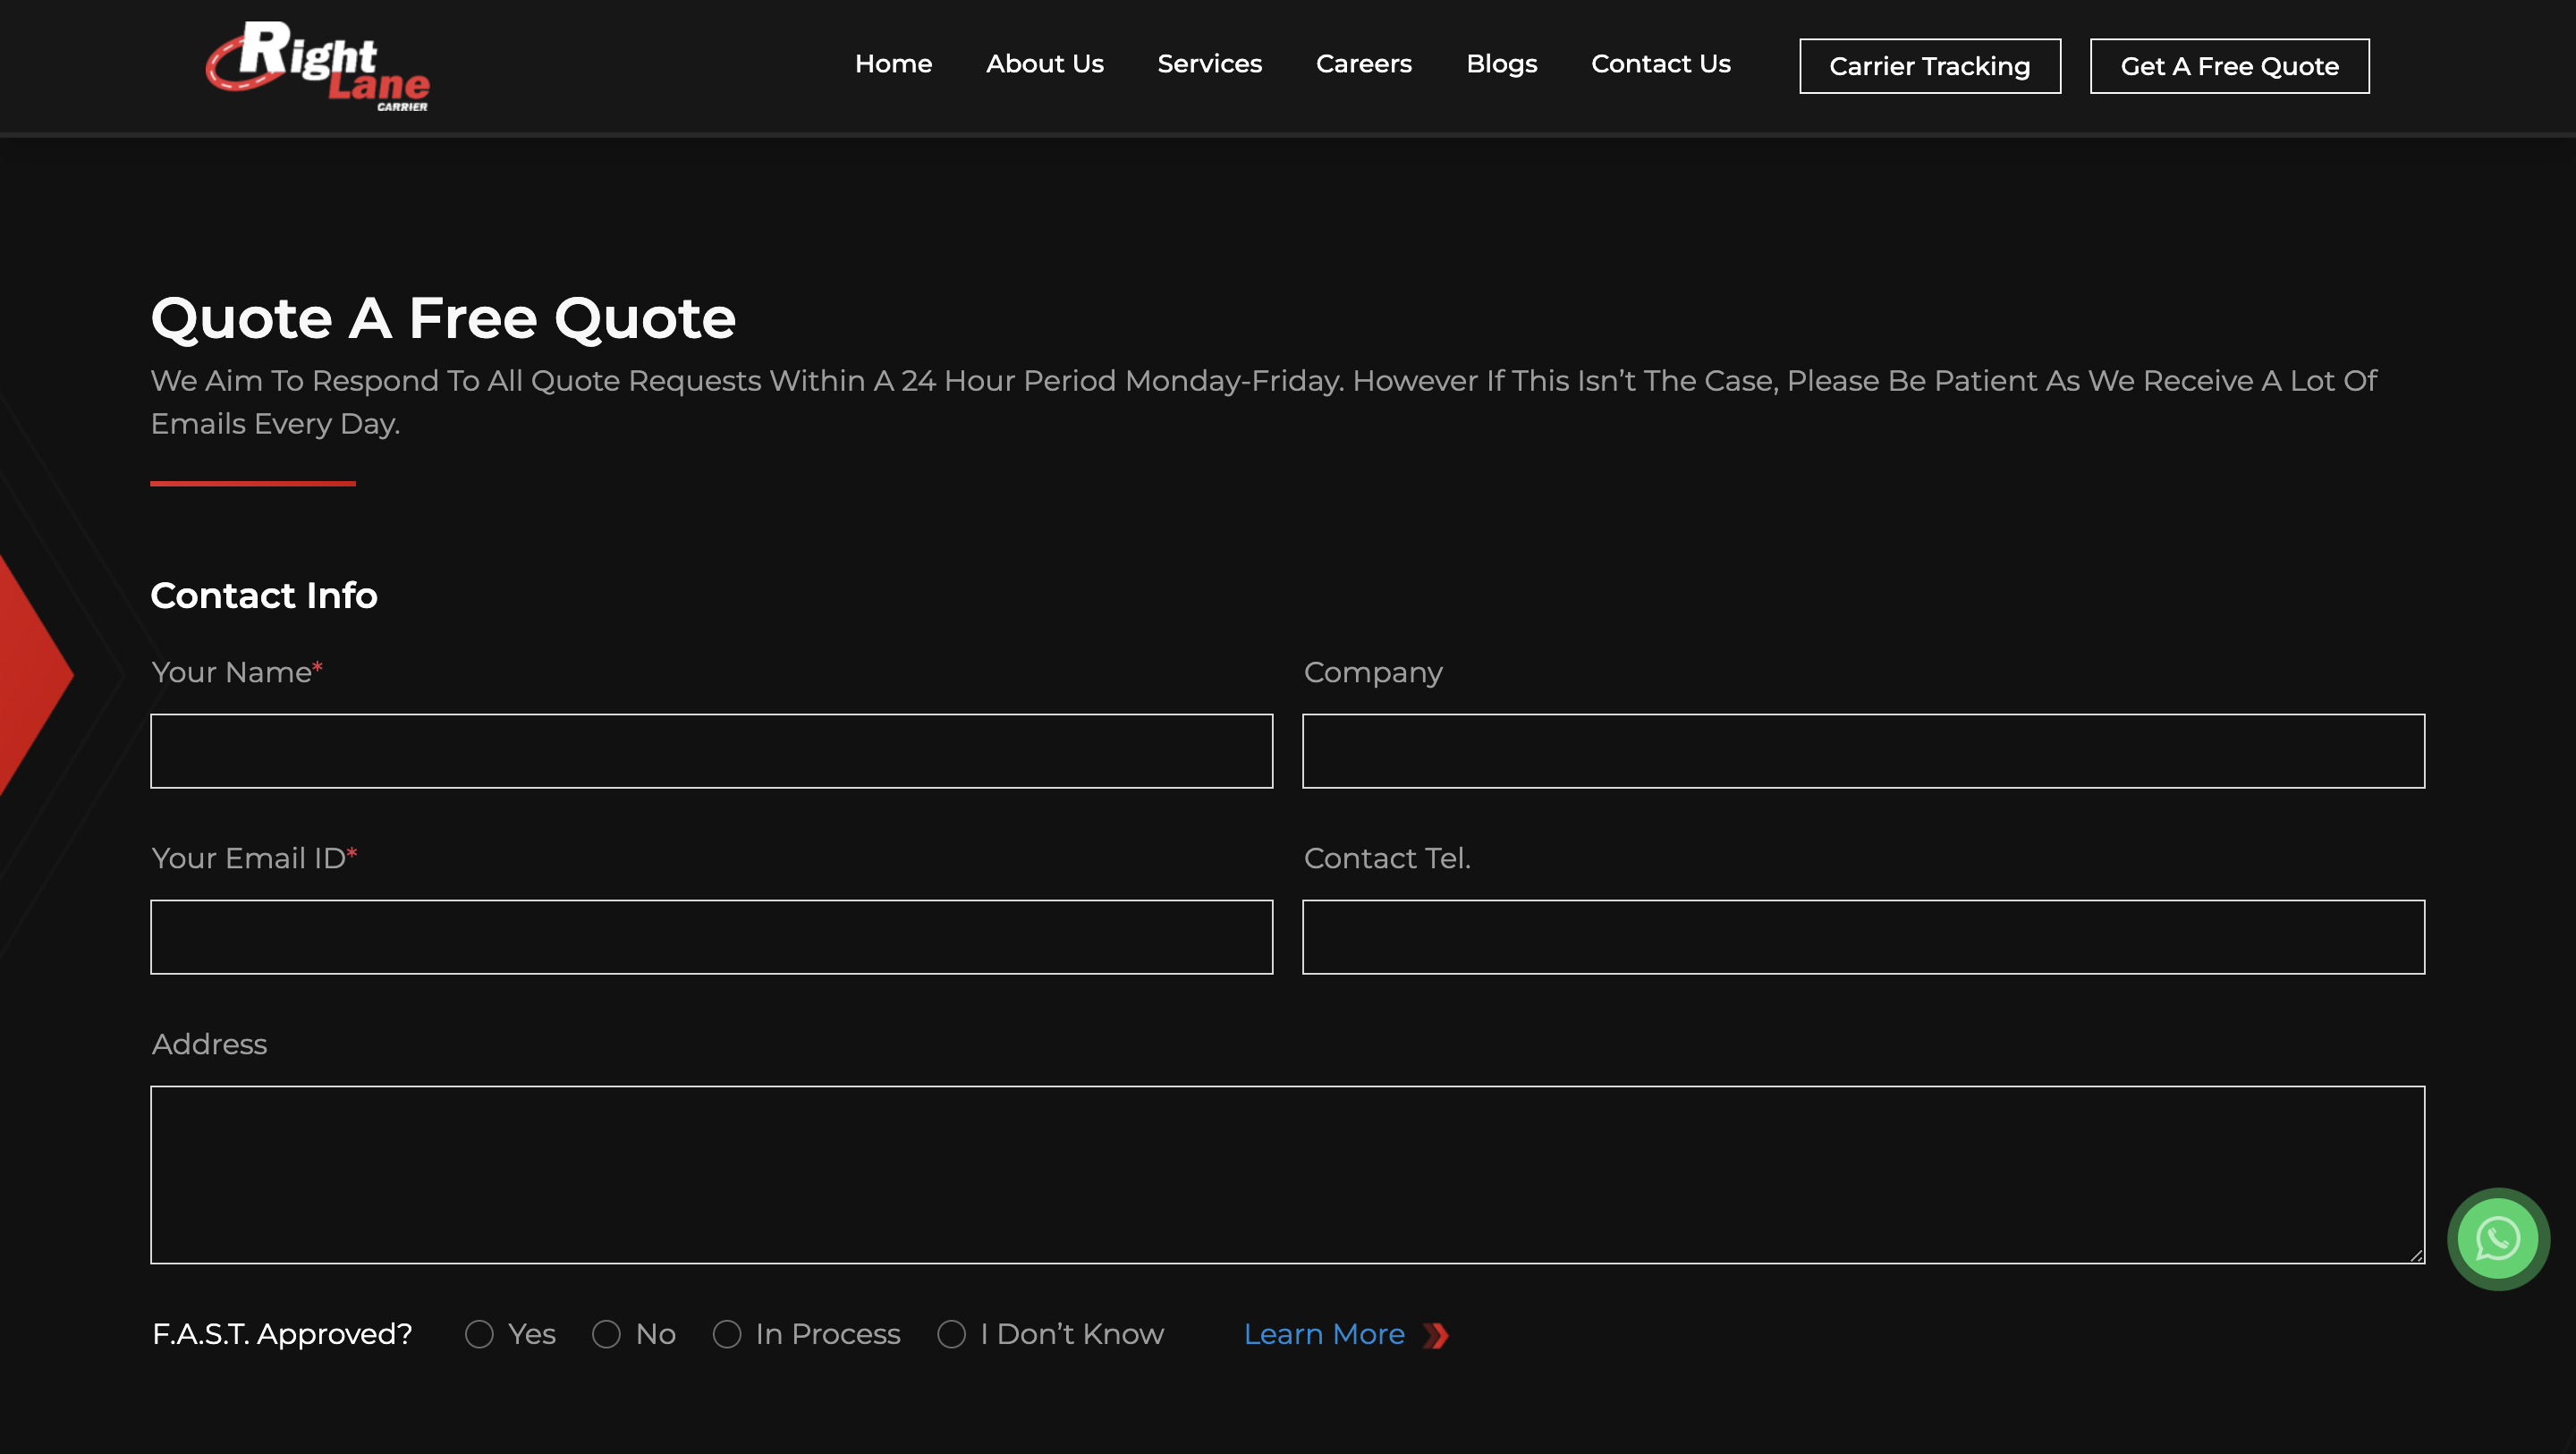
Task: Select the I Don't Know radio button
Action: [952, 1333]
